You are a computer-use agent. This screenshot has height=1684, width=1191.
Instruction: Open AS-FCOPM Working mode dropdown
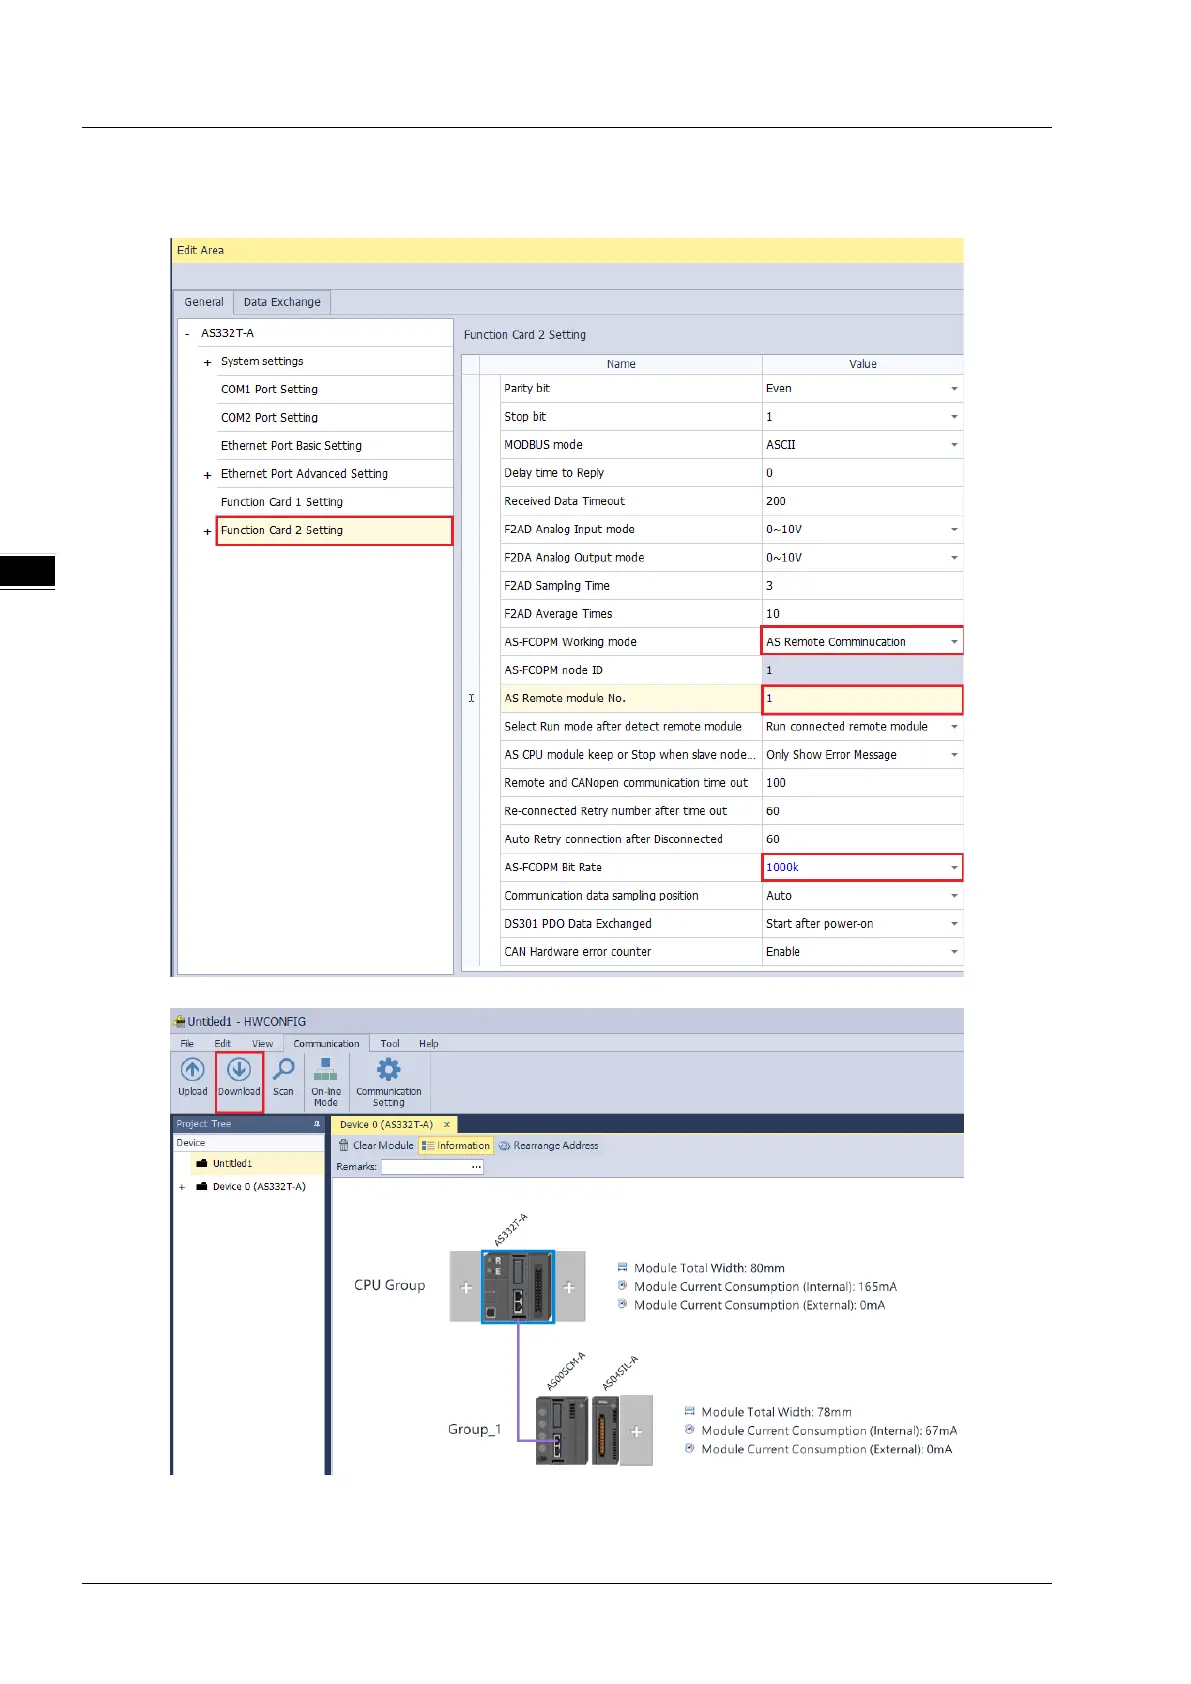point(954,642)
